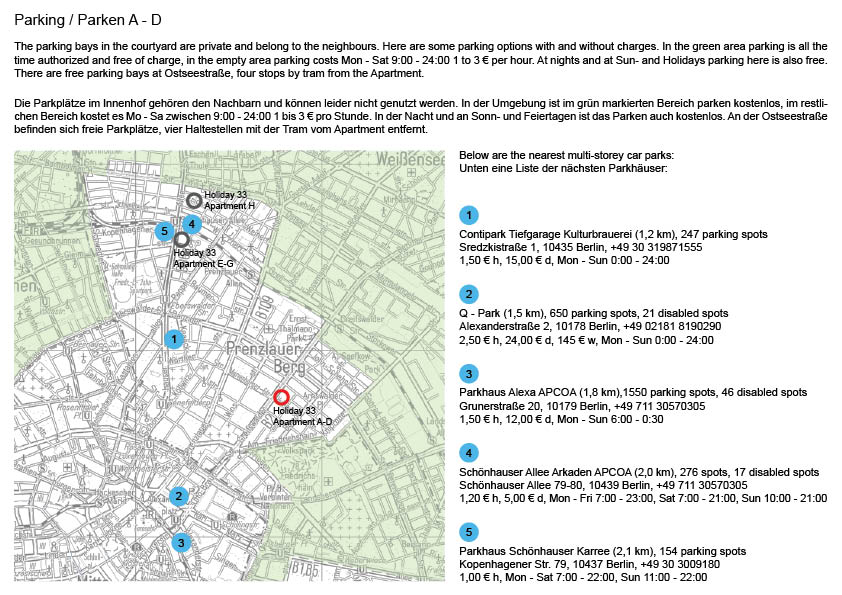Click badge 5 above Parkhaus Schönhauser Karree entry
The height and width of the screenshot is (595, 842).
(x=469, y=532)
